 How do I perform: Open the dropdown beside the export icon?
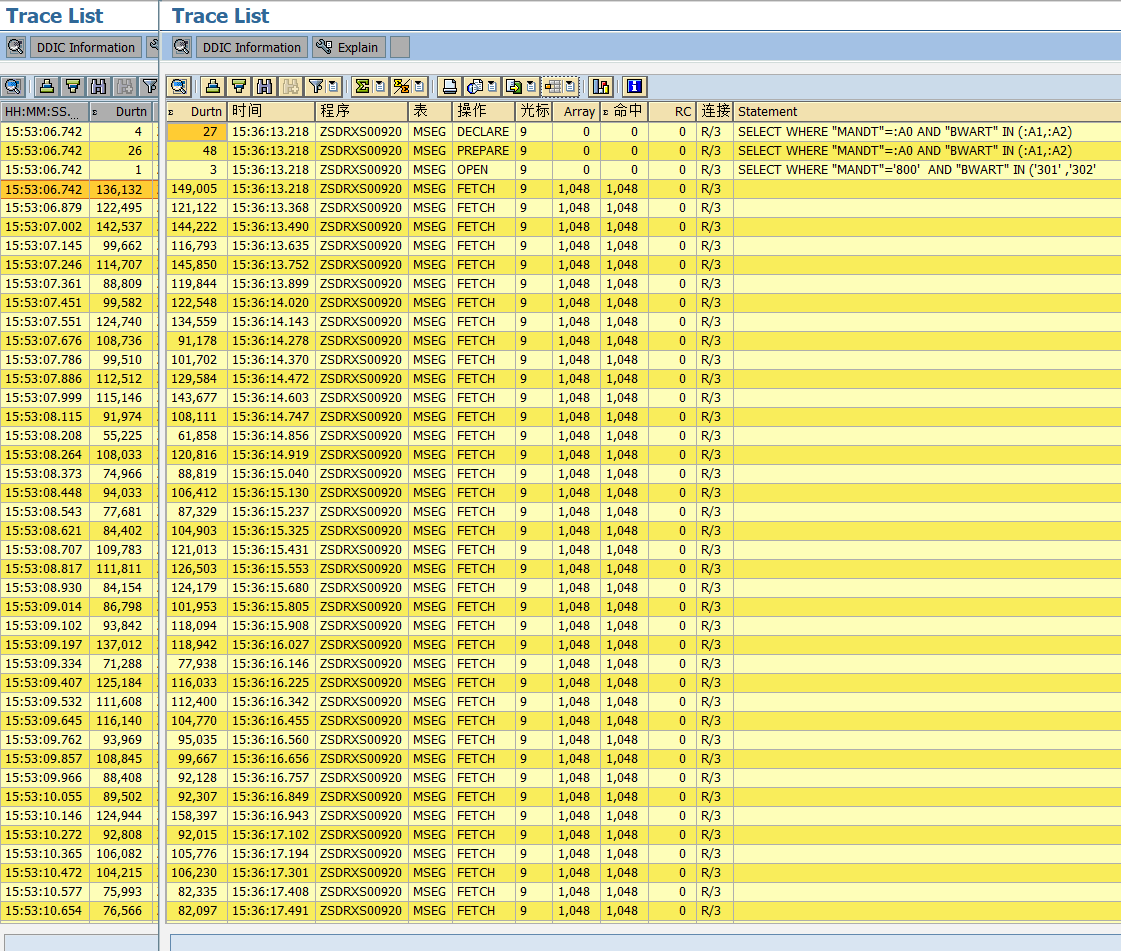[x=531, y=87]
